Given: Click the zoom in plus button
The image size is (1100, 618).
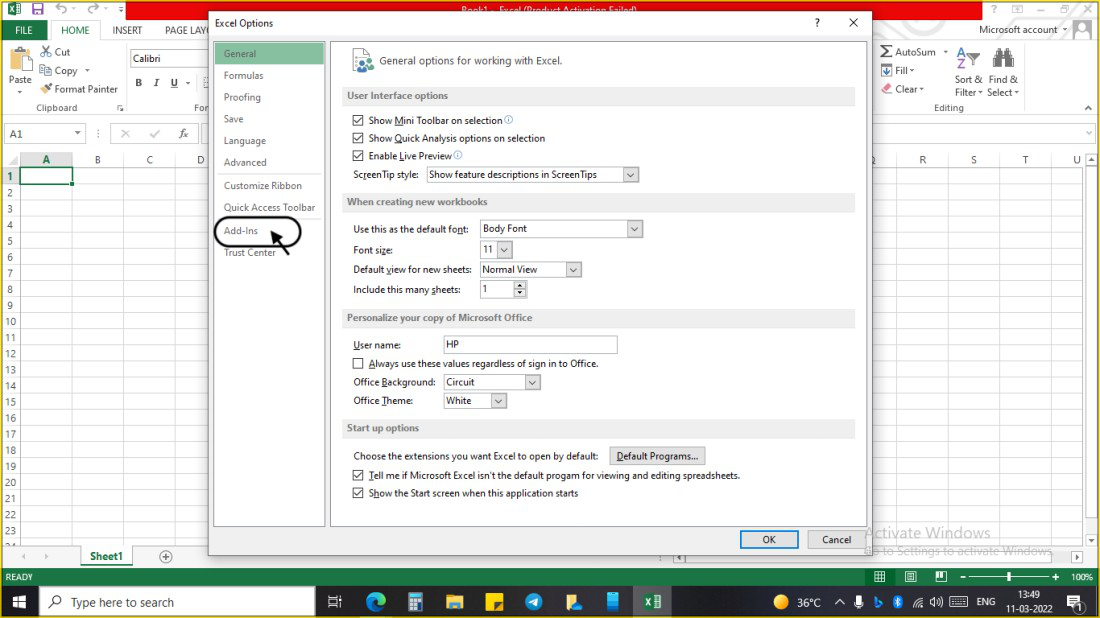Looking at the screenshot, I should click(x=1055, y=577).
